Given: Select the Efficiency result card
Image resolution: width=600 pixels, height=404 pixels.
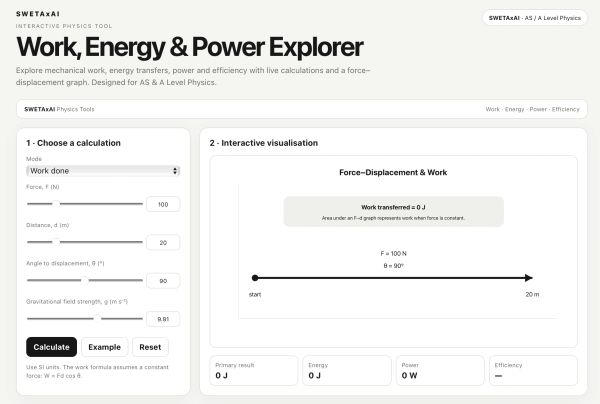Looking at the screenshot, I should (x=533, y=371).
